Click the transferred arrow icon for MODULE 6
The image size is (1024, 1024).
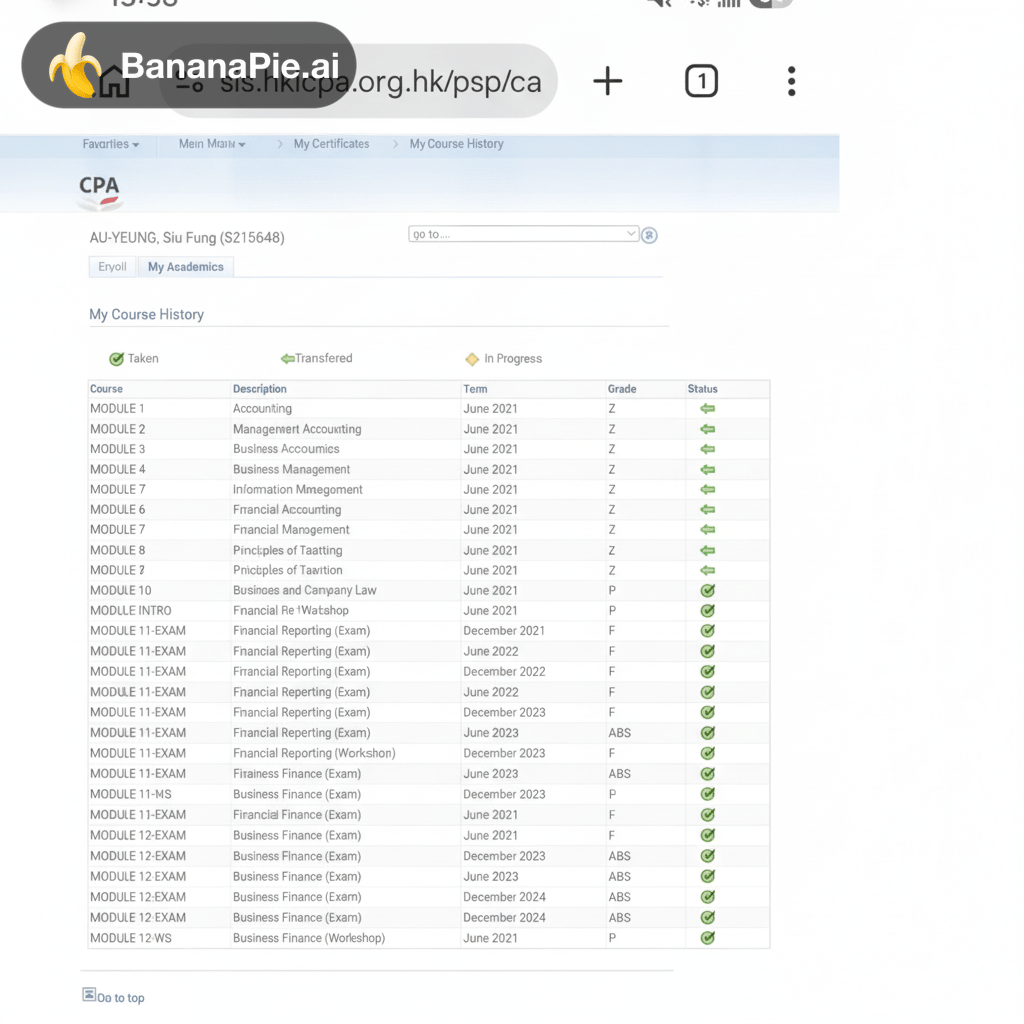pos(707,509)
